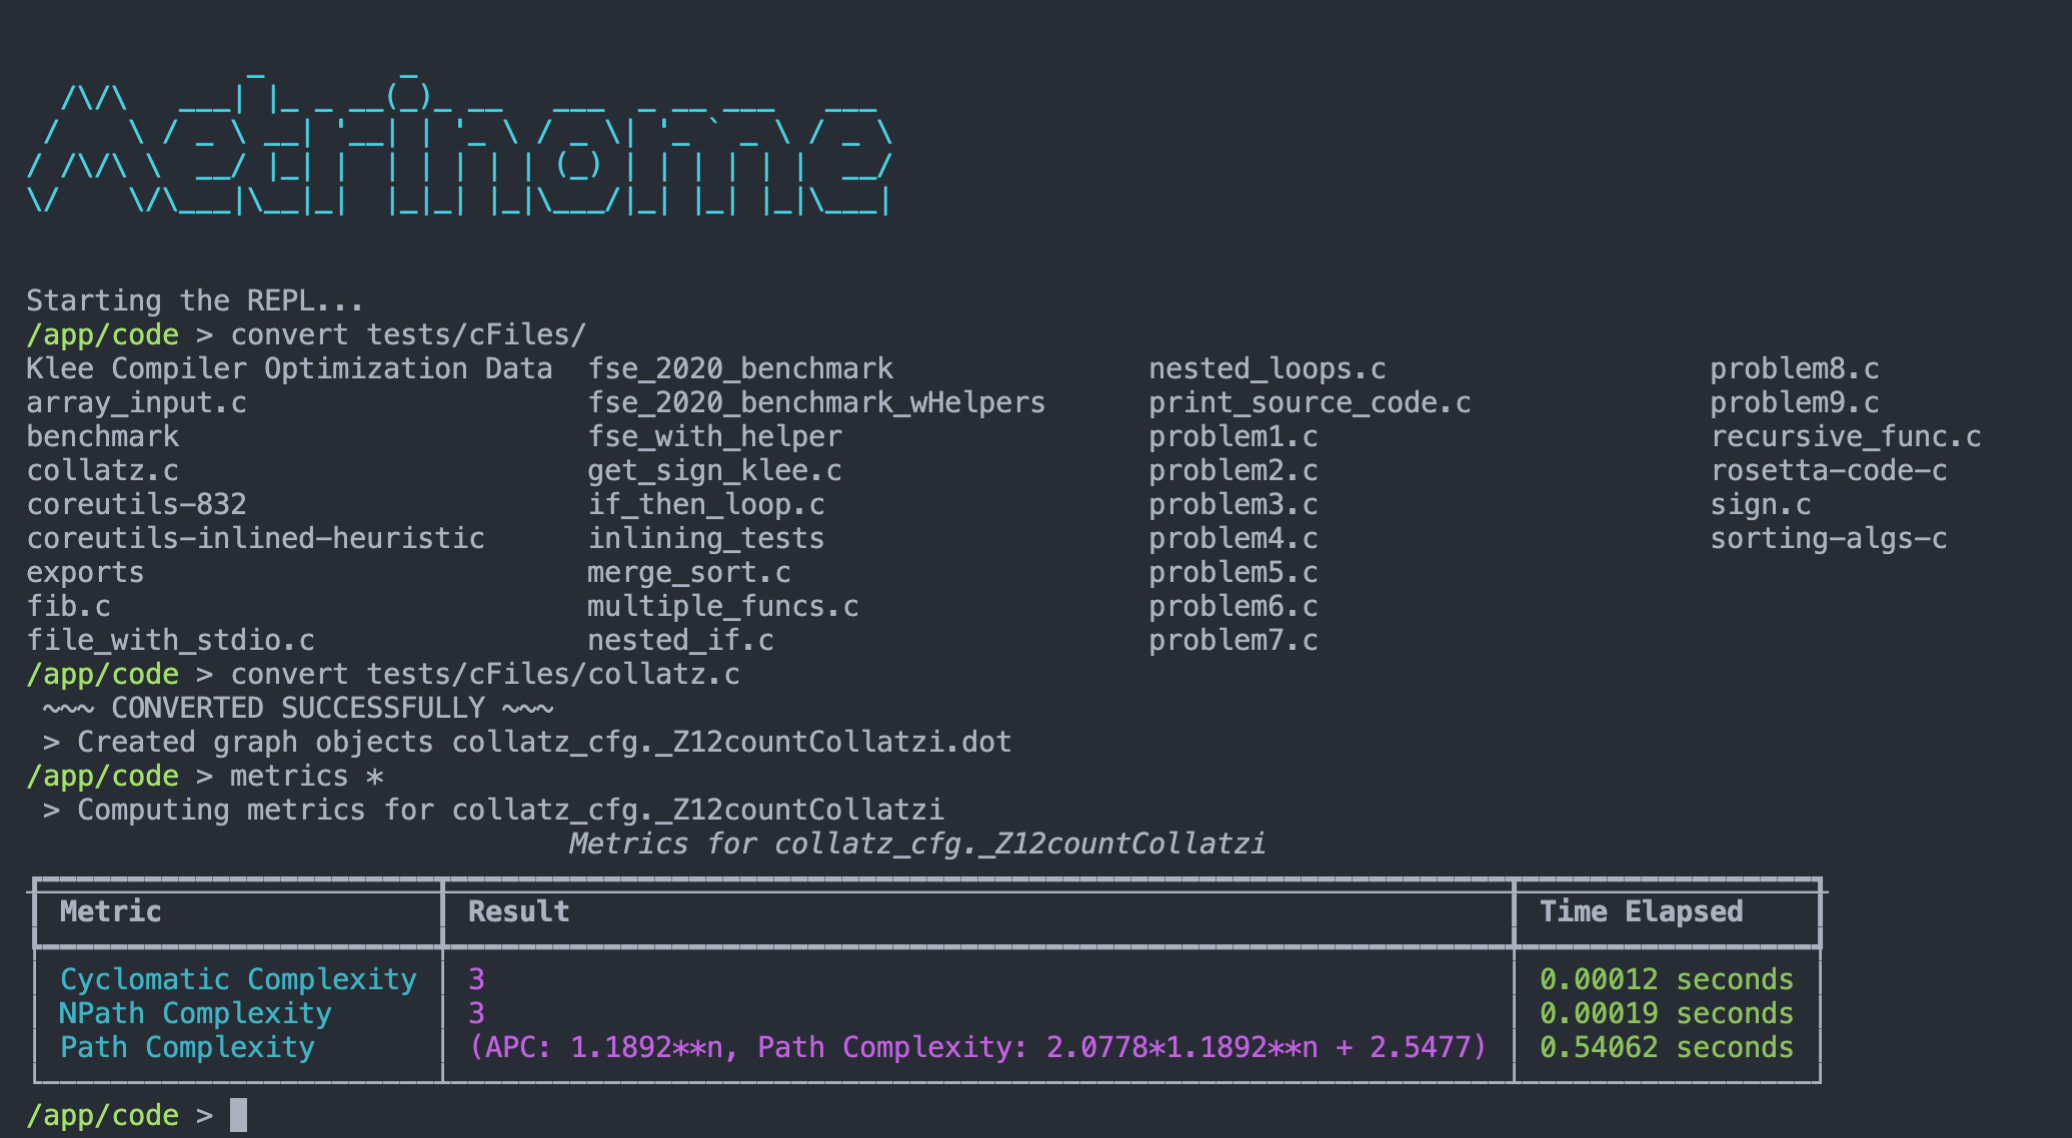Click the 0.54062 seconds timing value

click(x=1666, y=1047)
